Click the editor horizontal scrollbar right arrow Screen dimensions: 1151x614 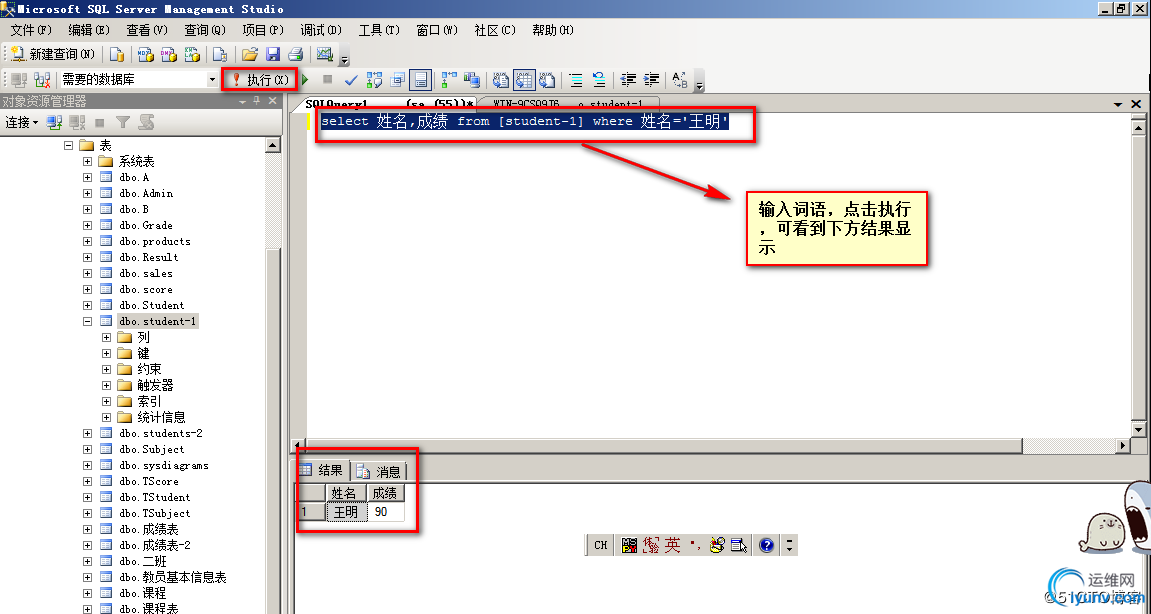pos(1123,445)
